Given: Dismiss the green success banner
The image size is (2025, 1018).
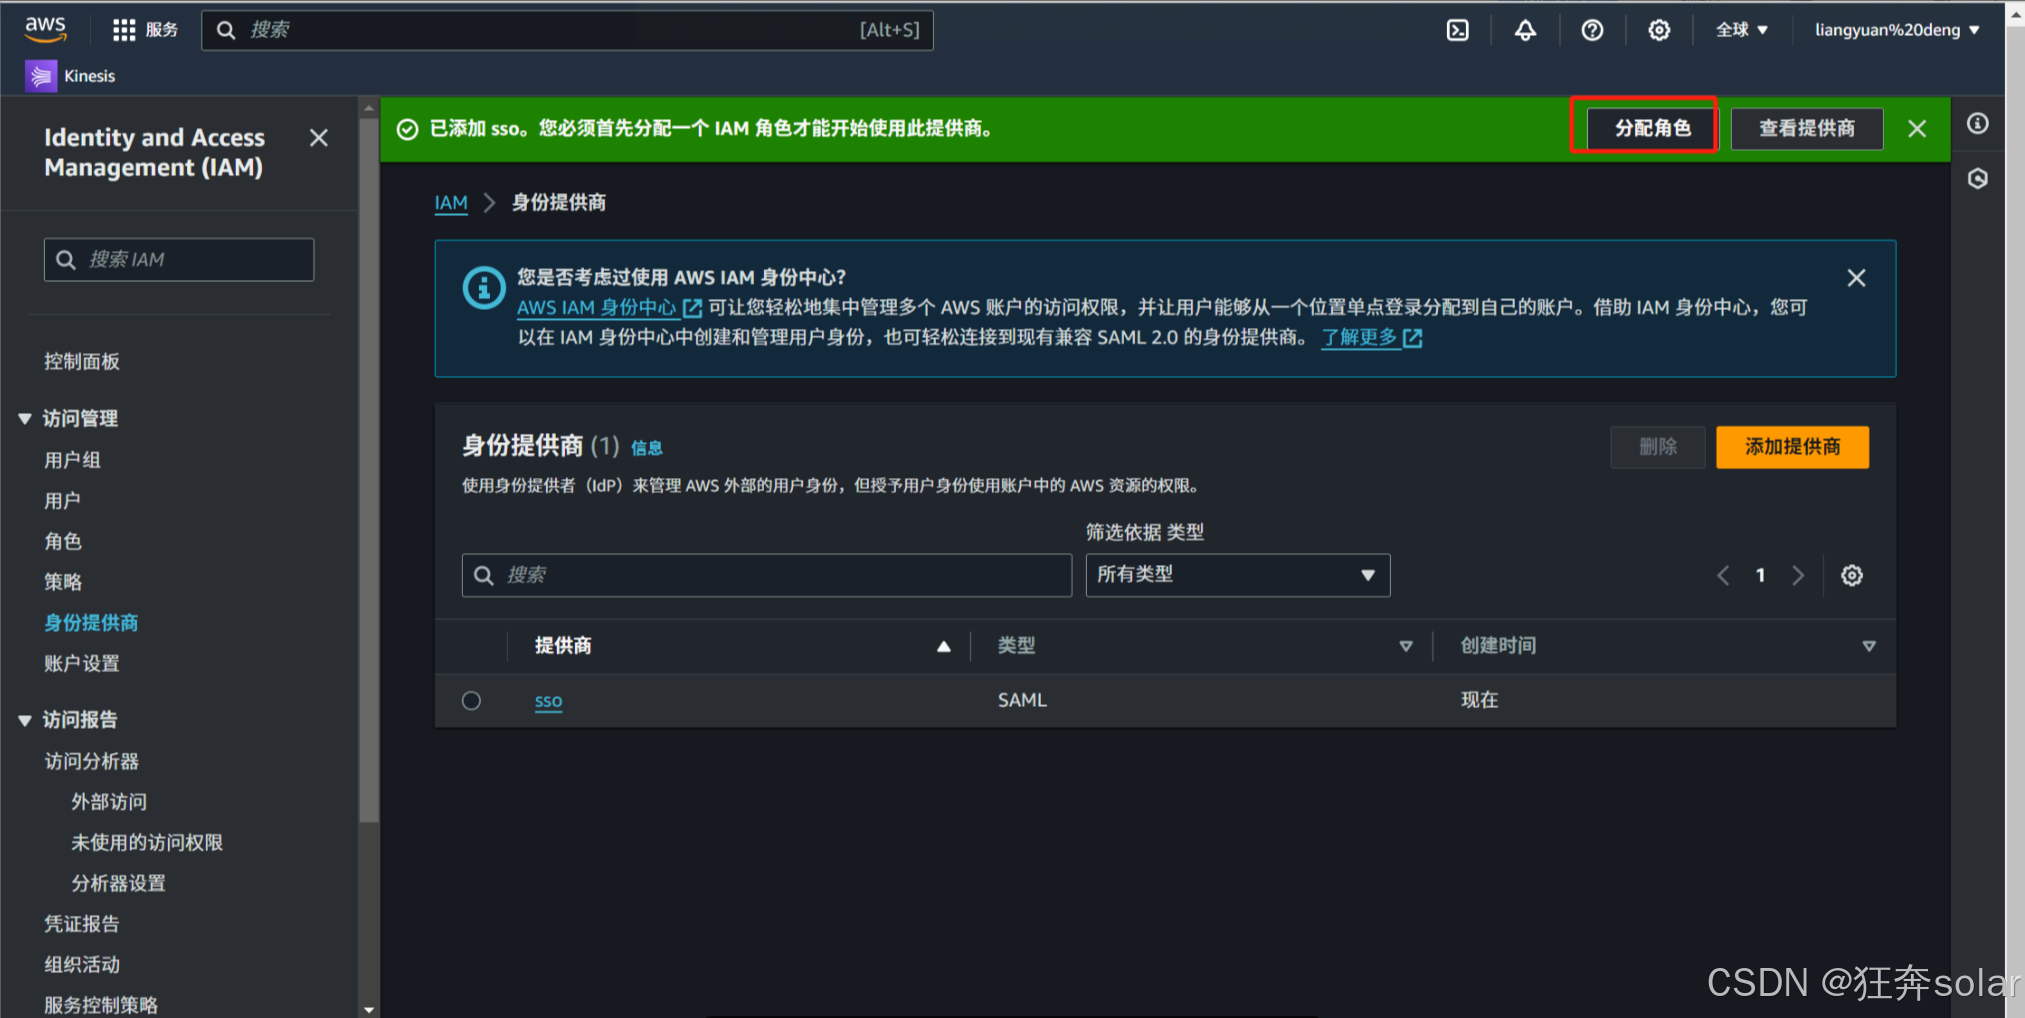Looking at the screenshot, I should tap(1917, 129).
